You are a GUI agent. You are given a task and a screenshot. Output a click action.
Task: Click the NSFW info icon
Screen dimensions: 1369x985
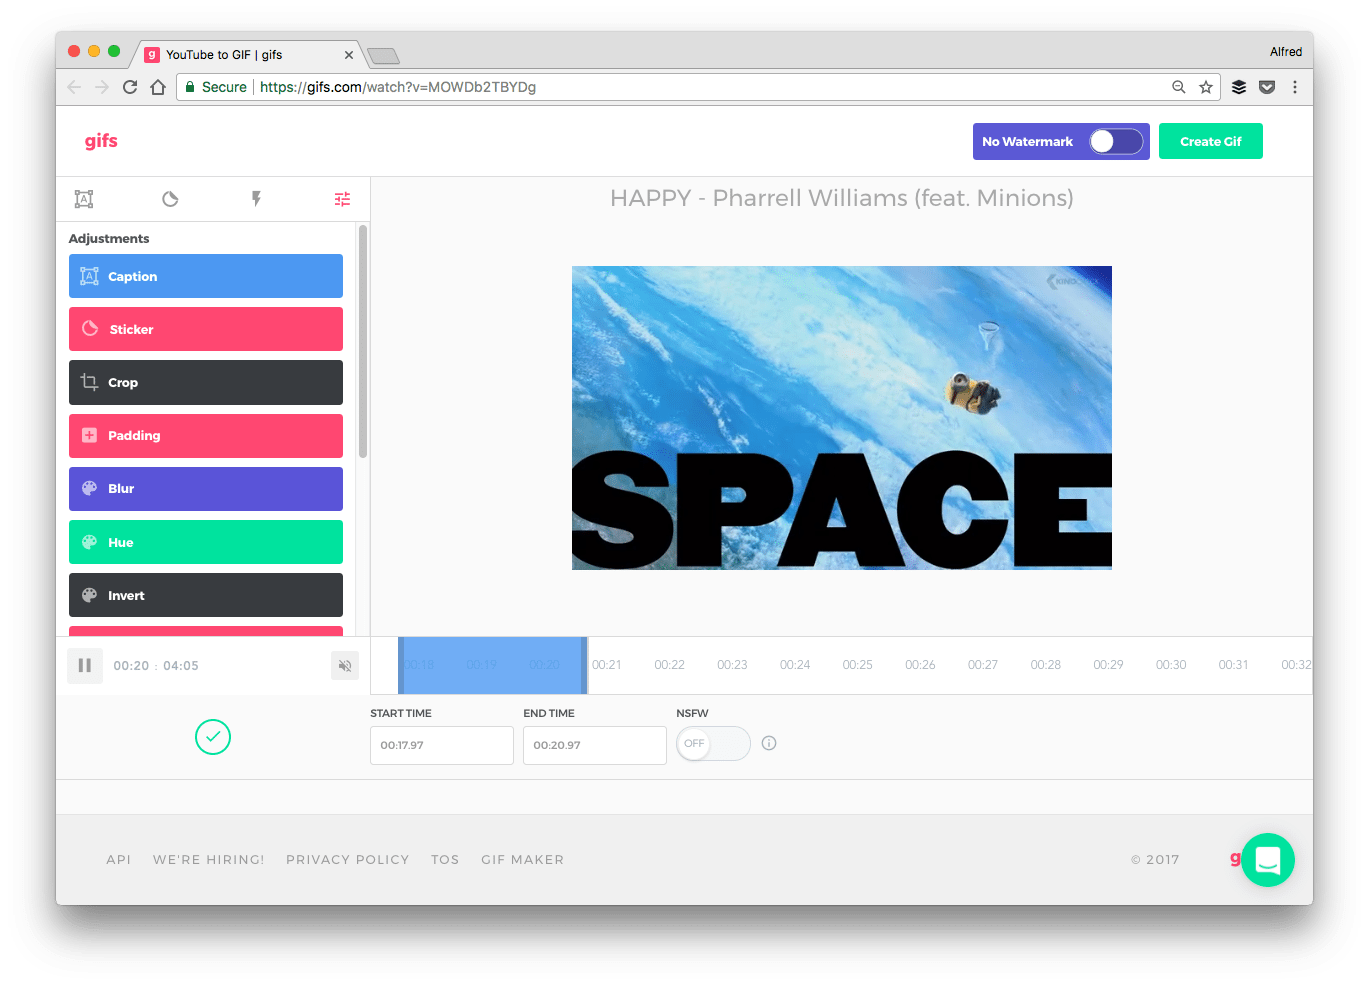pos(769,743)
